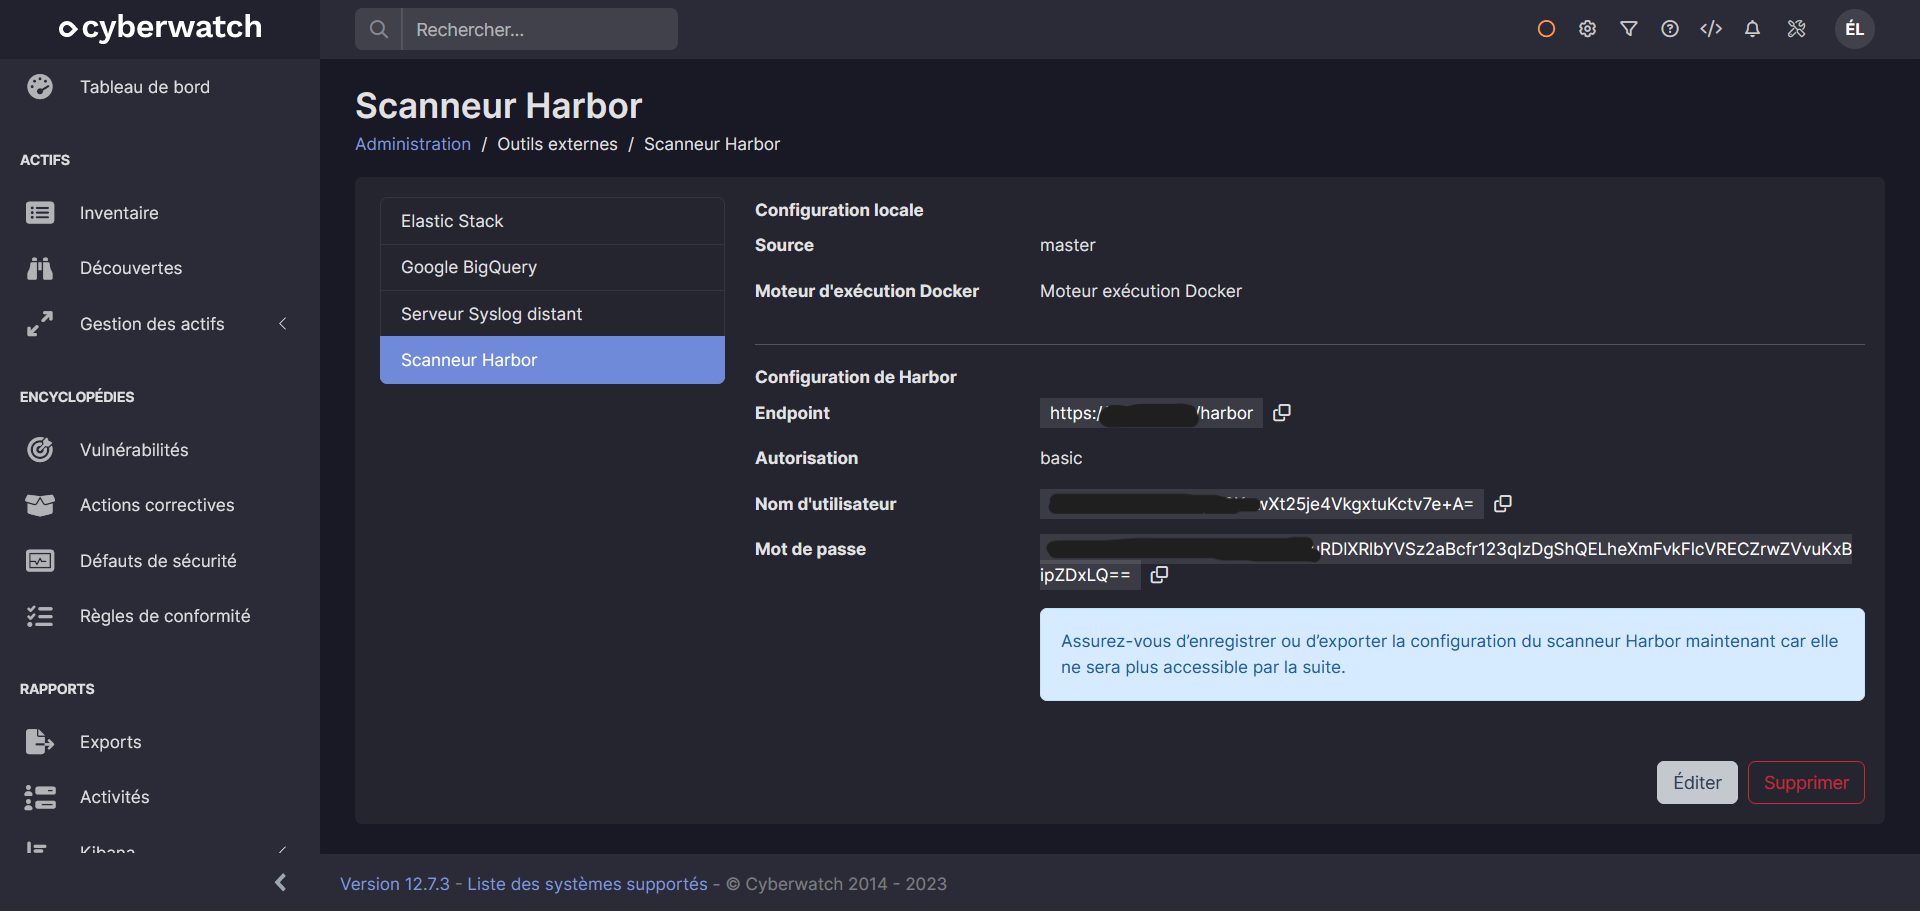The height and width of the screenshot is (911, 1920).
Task: Click the 'Moteur exécution Docker' value
Action: tap(1141, 291)
